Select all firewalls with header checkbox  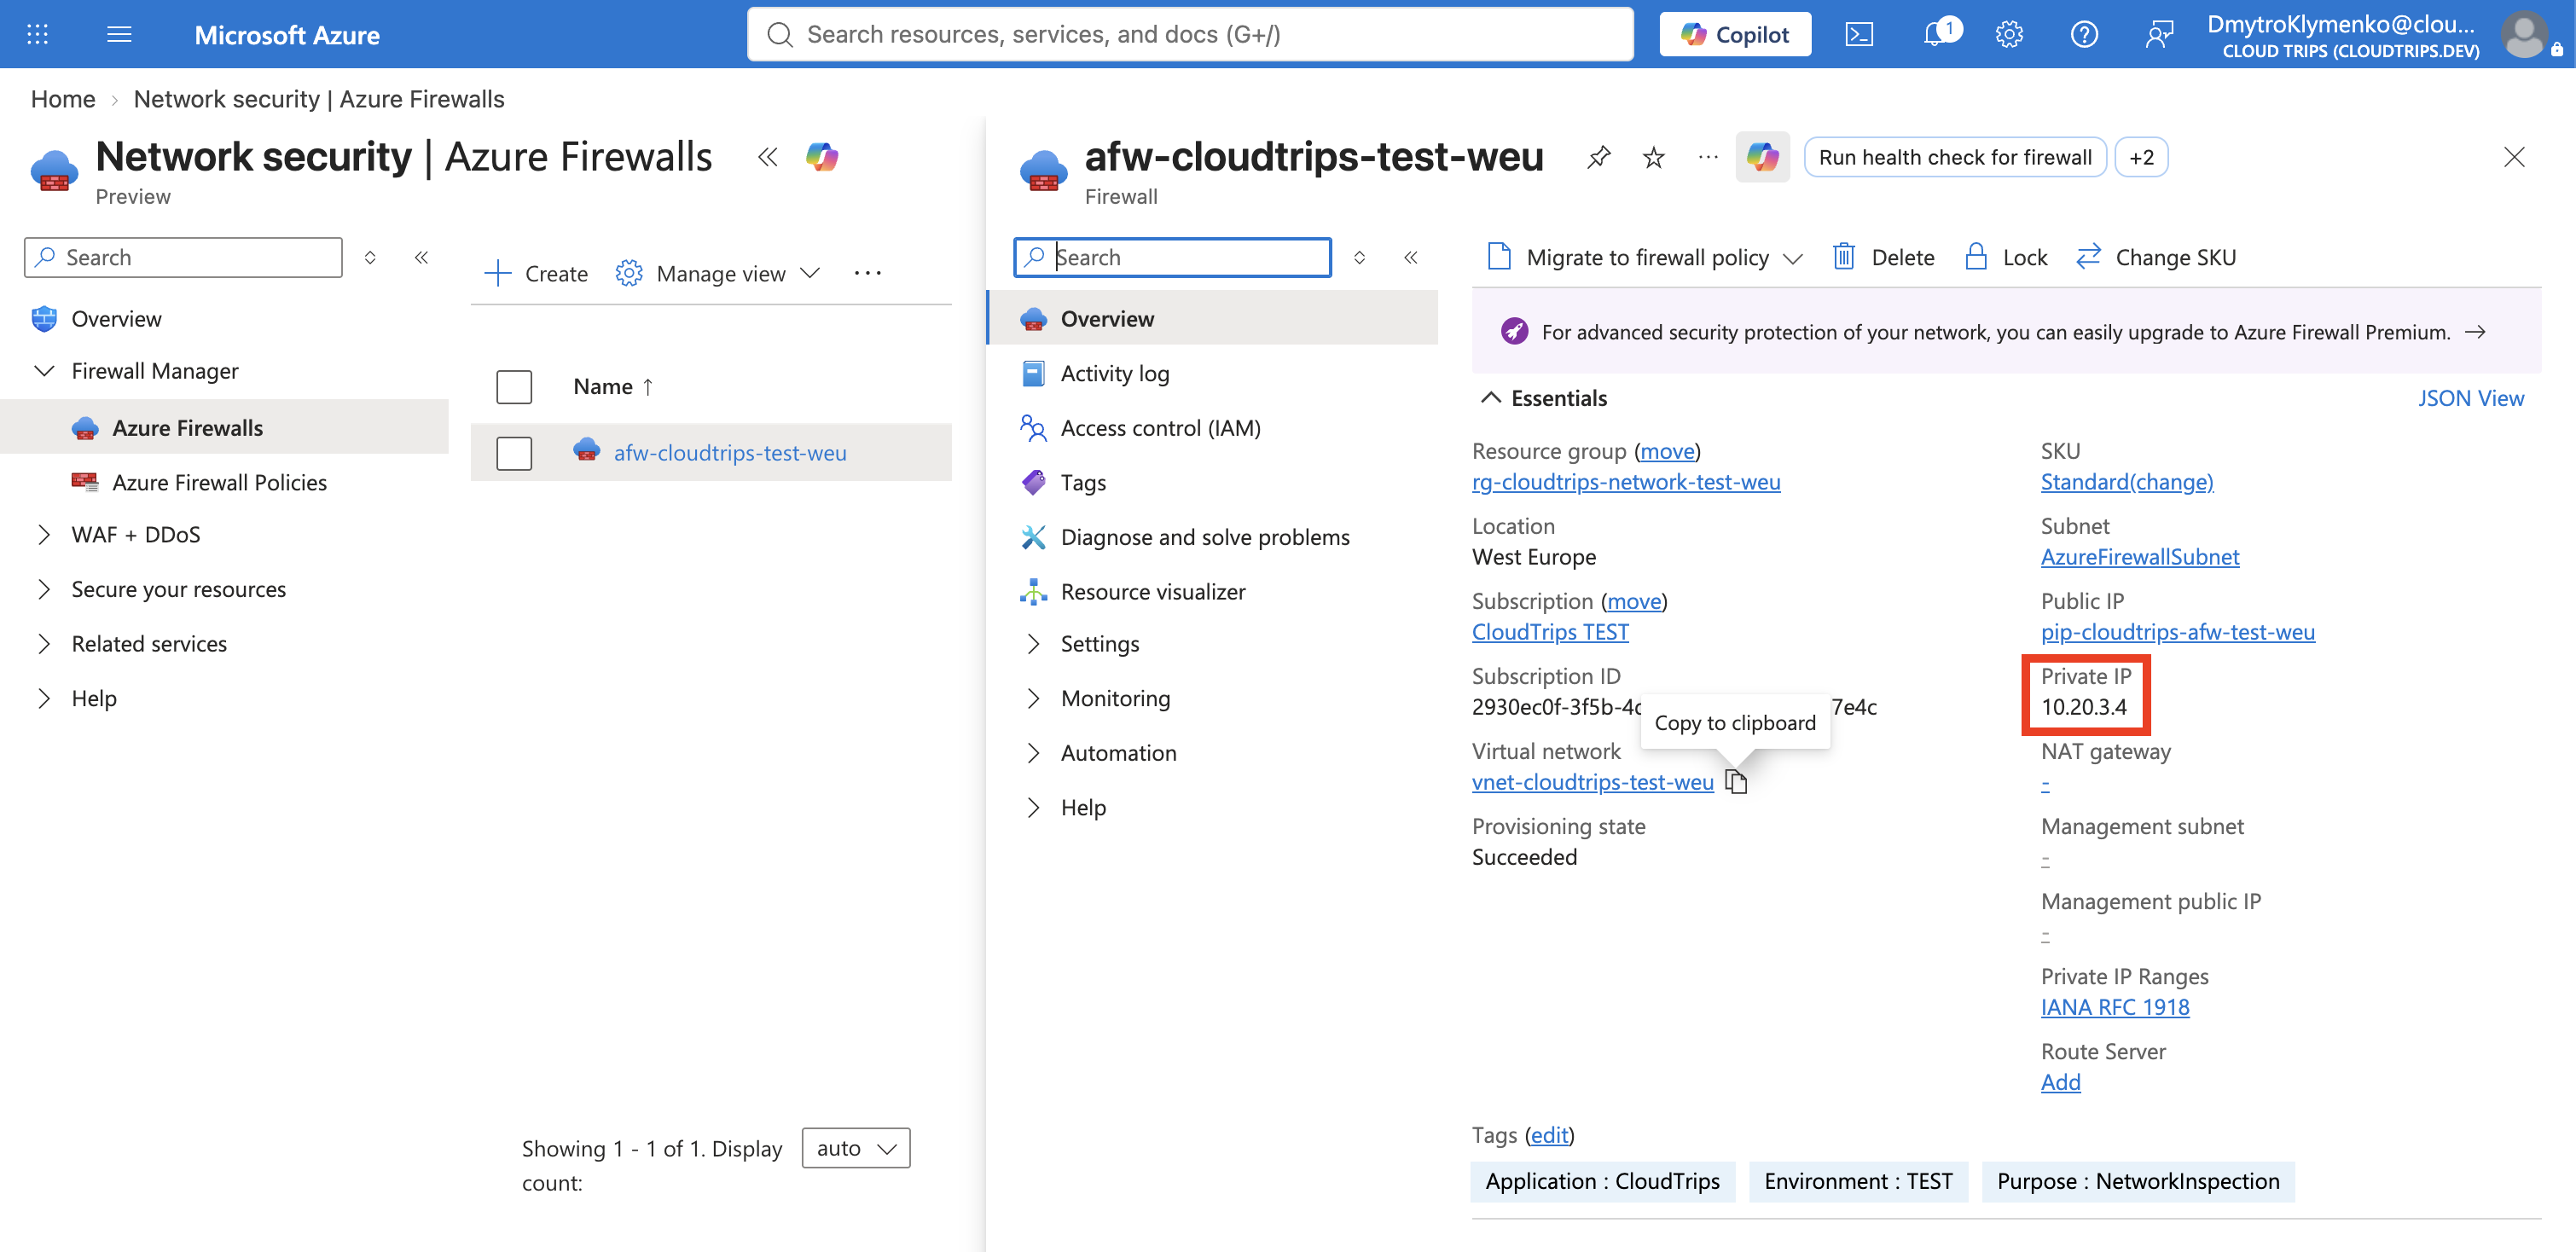(514, 387)
